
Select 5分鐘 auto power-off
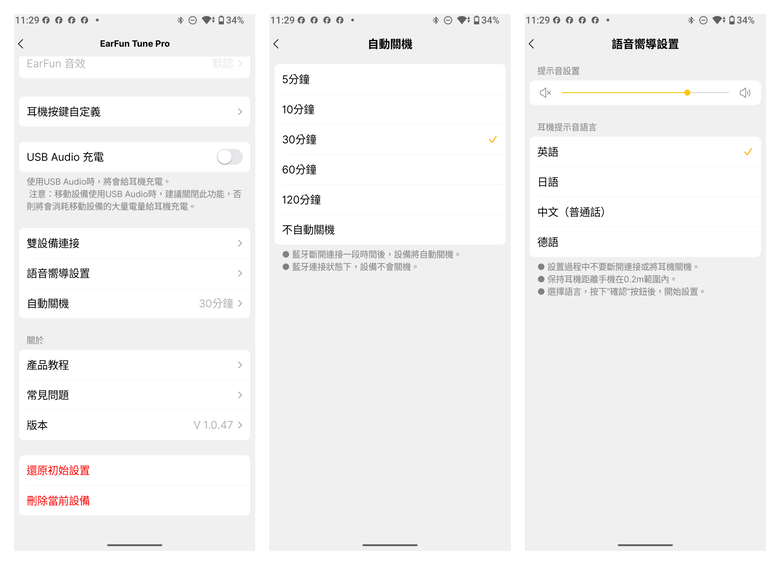pos(390,79)
